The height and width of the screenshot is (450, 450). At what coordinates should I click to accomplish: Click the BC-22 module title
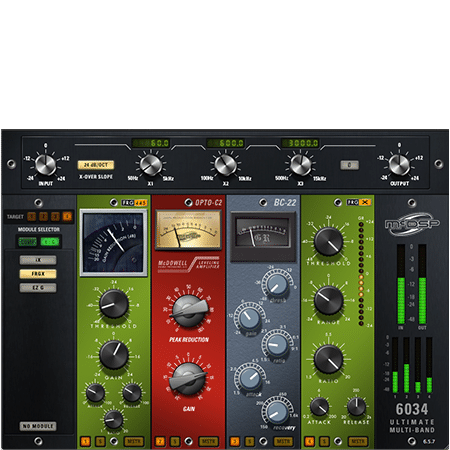coord(285,203)
